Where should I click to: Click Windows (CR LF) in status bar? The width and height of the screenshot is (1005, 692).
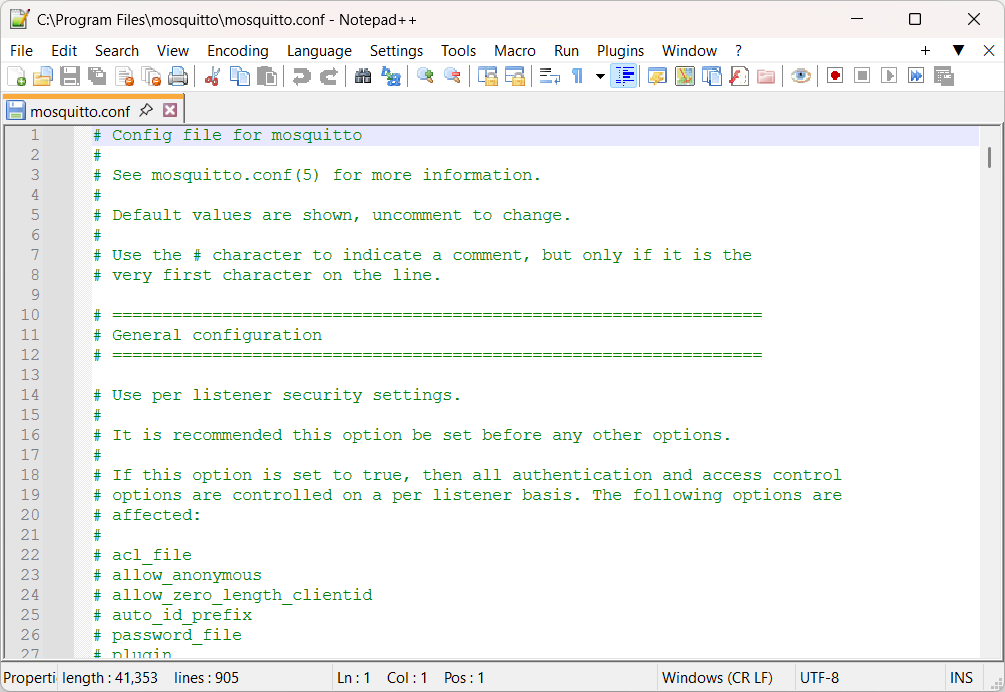tap(717, 677)
